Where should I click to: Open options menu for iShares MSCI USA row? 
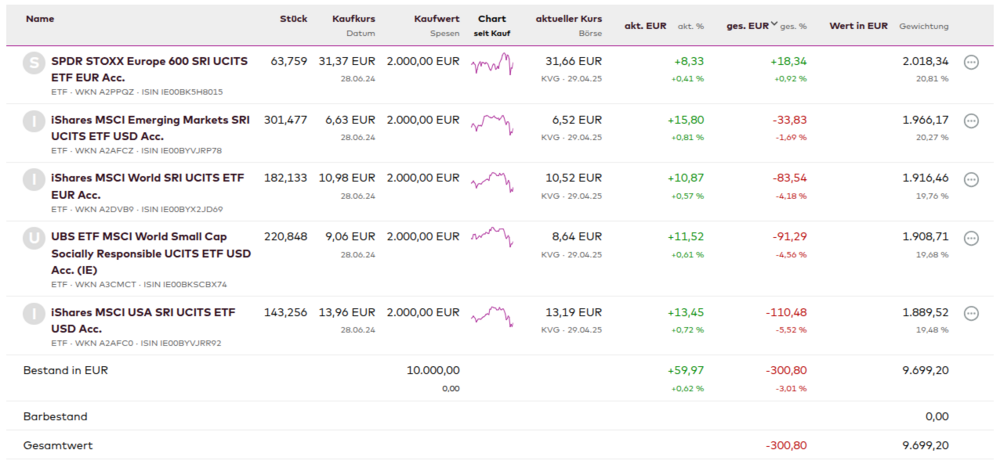pyautogui.click(x=970, y=313)
